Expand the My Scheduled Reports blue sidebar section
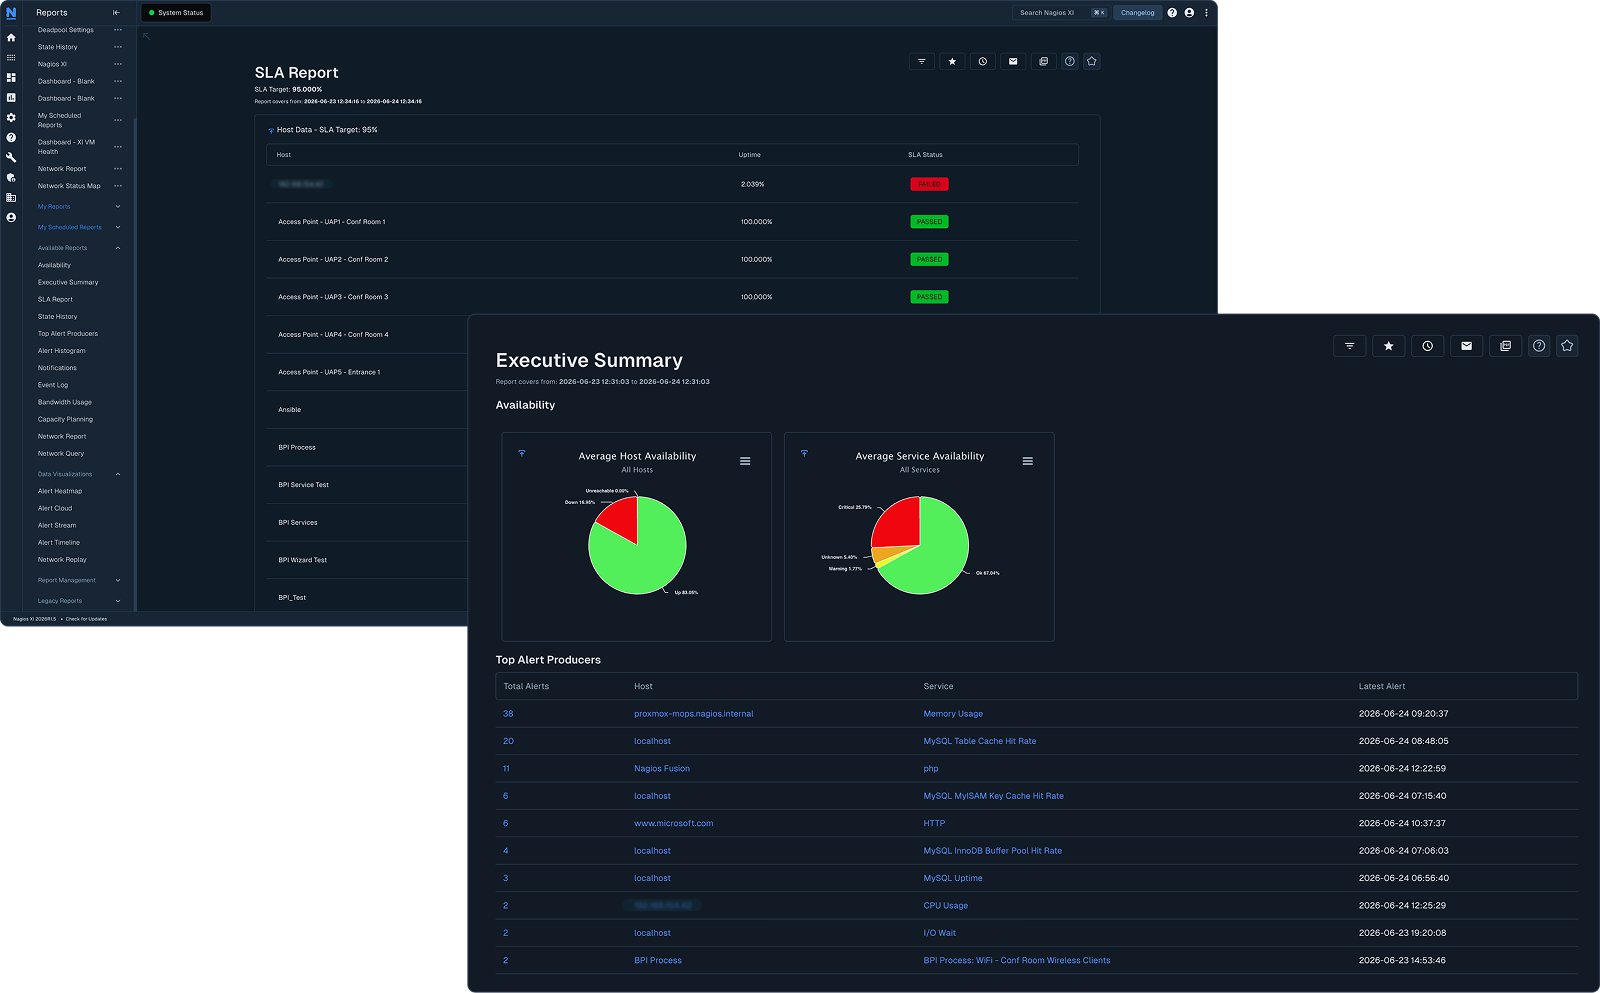 tap(79, 227)
